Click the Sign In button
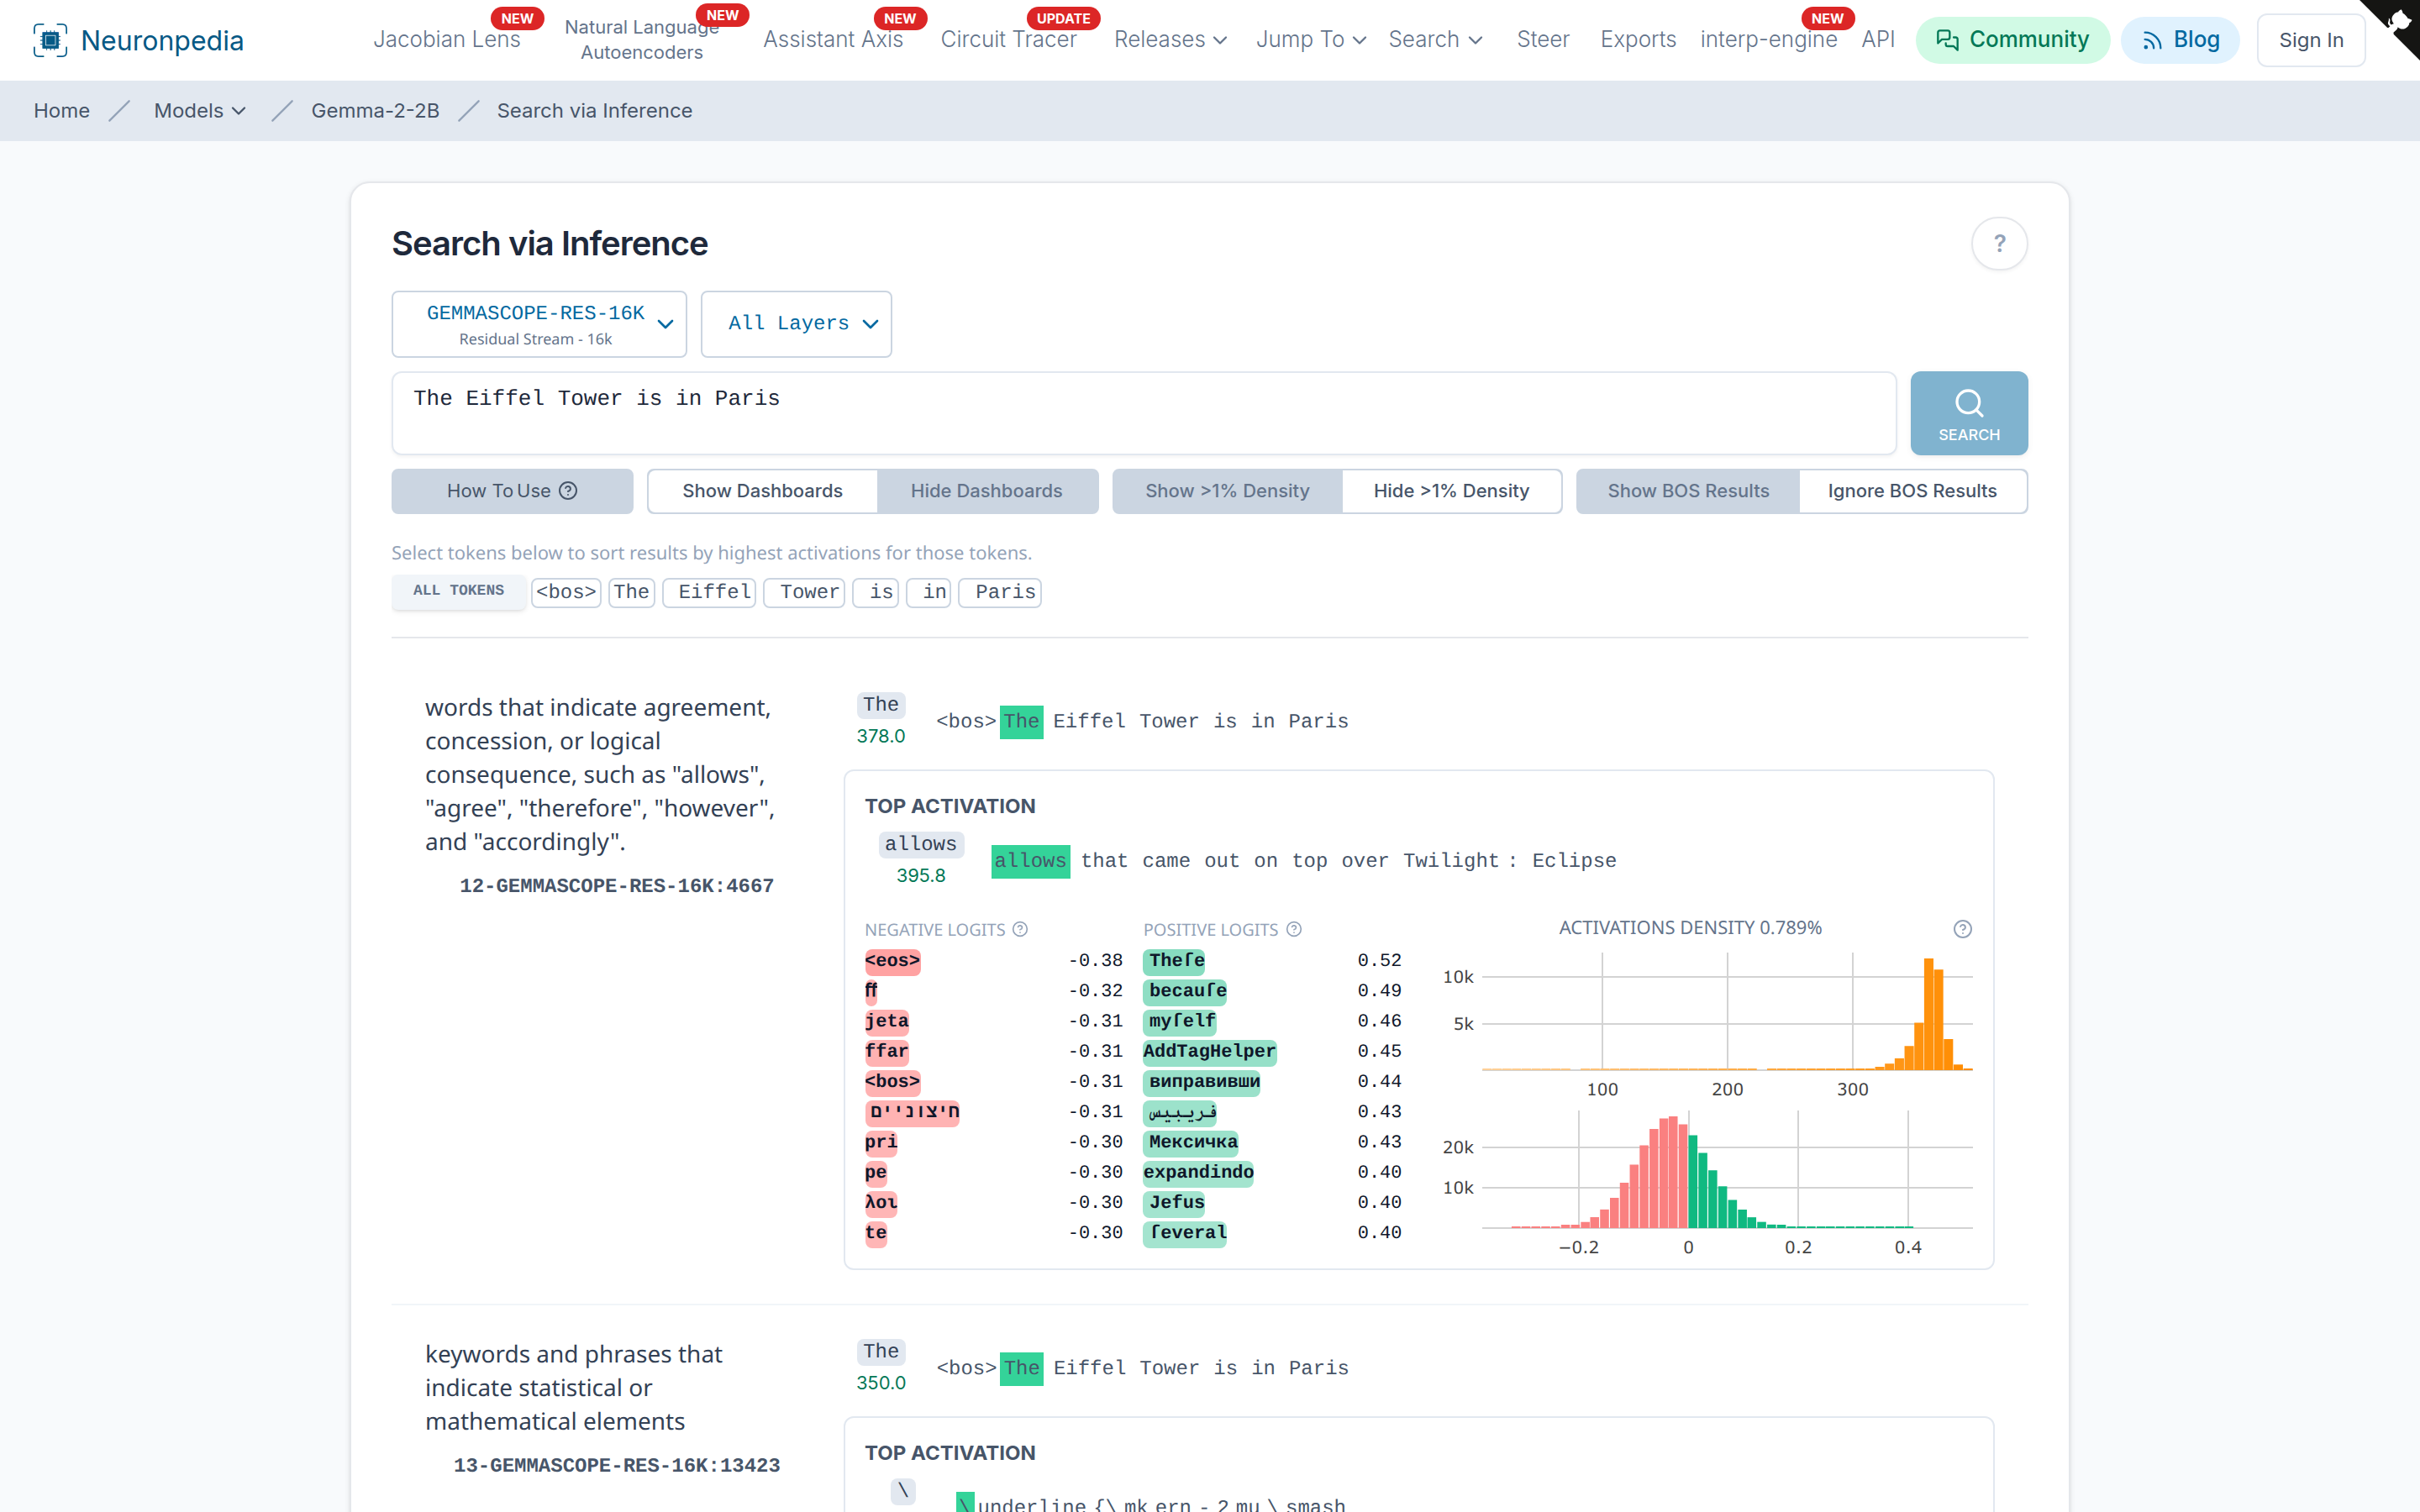Screen dimensions: 2420x1512 pos(2310,40)
